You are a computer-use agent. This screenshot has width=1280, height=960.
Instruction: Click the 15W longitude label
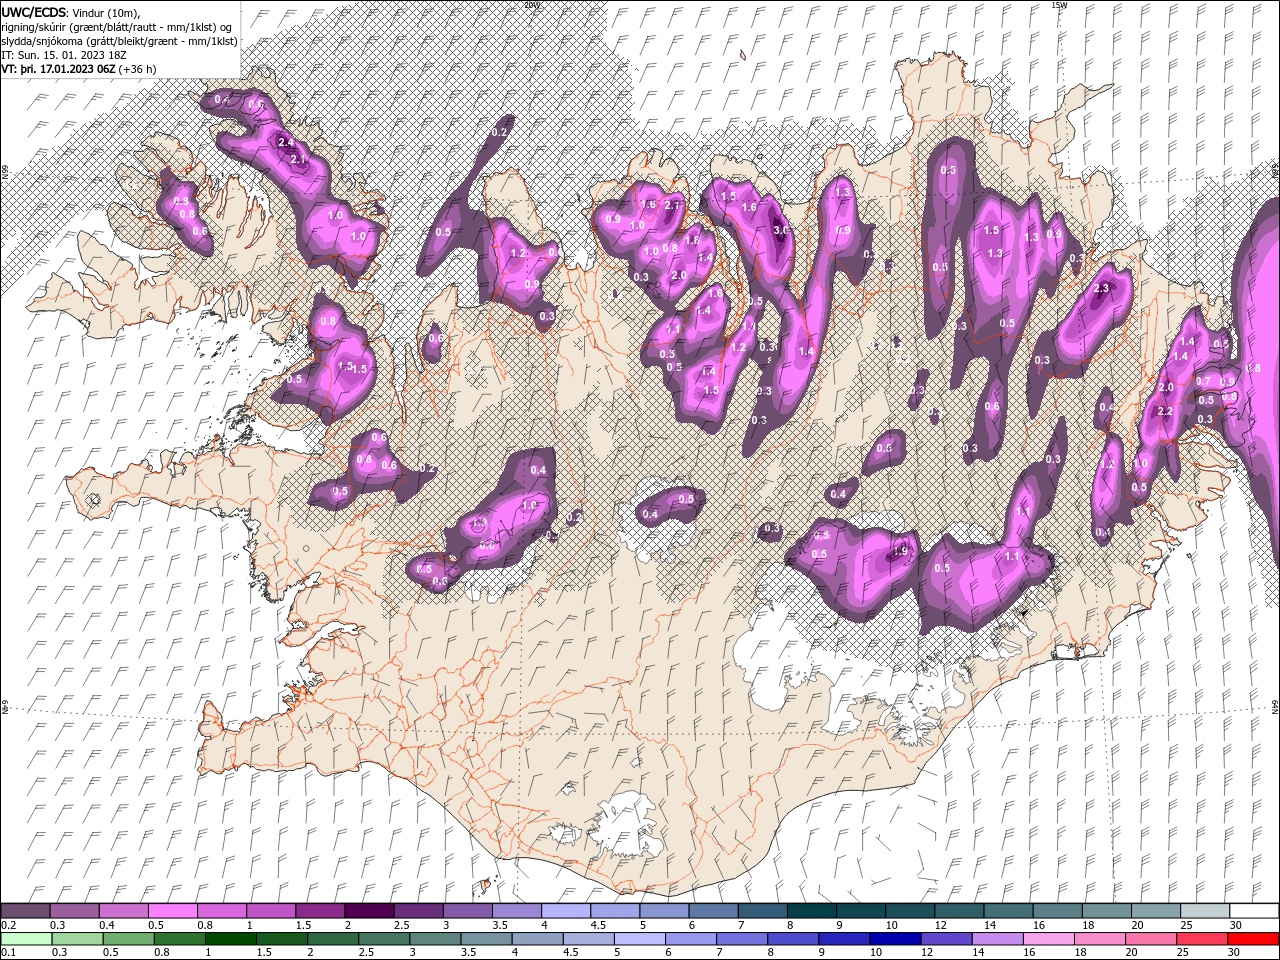click(1060, 5)
